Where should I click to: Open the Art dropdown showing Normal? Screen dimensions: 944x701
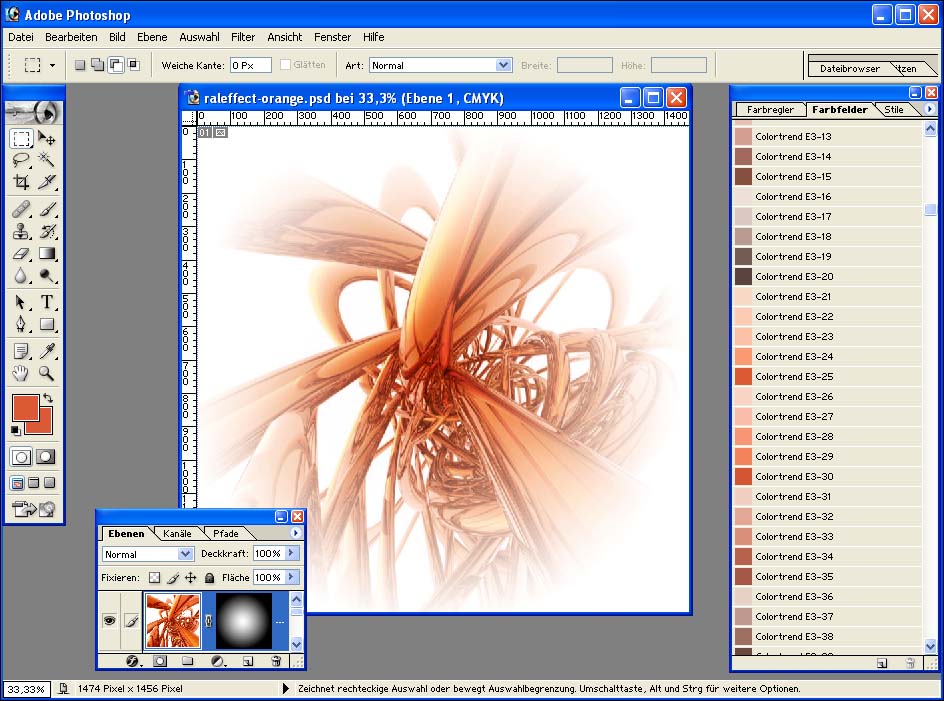441,65
